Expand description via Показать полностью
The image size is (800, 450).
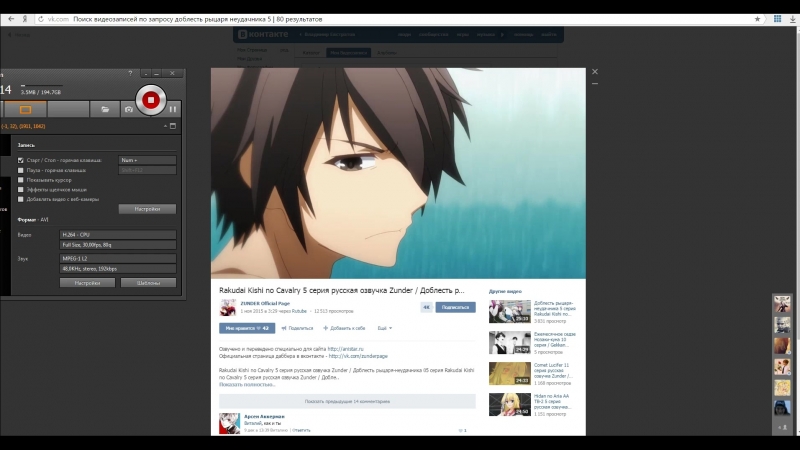(x=247, y=385)
